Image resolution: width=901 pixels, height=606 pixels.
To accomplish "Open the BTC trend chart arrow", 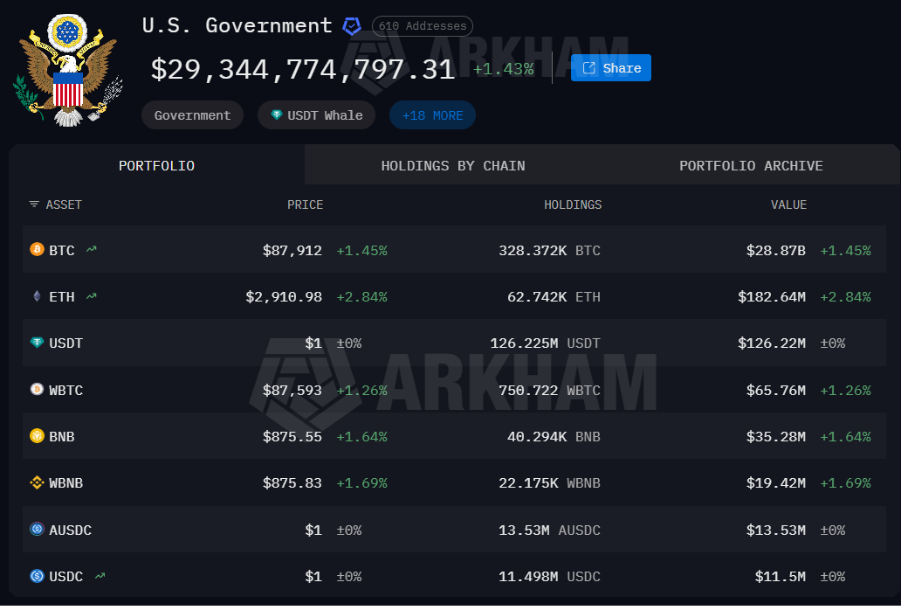I will [92, 250].
